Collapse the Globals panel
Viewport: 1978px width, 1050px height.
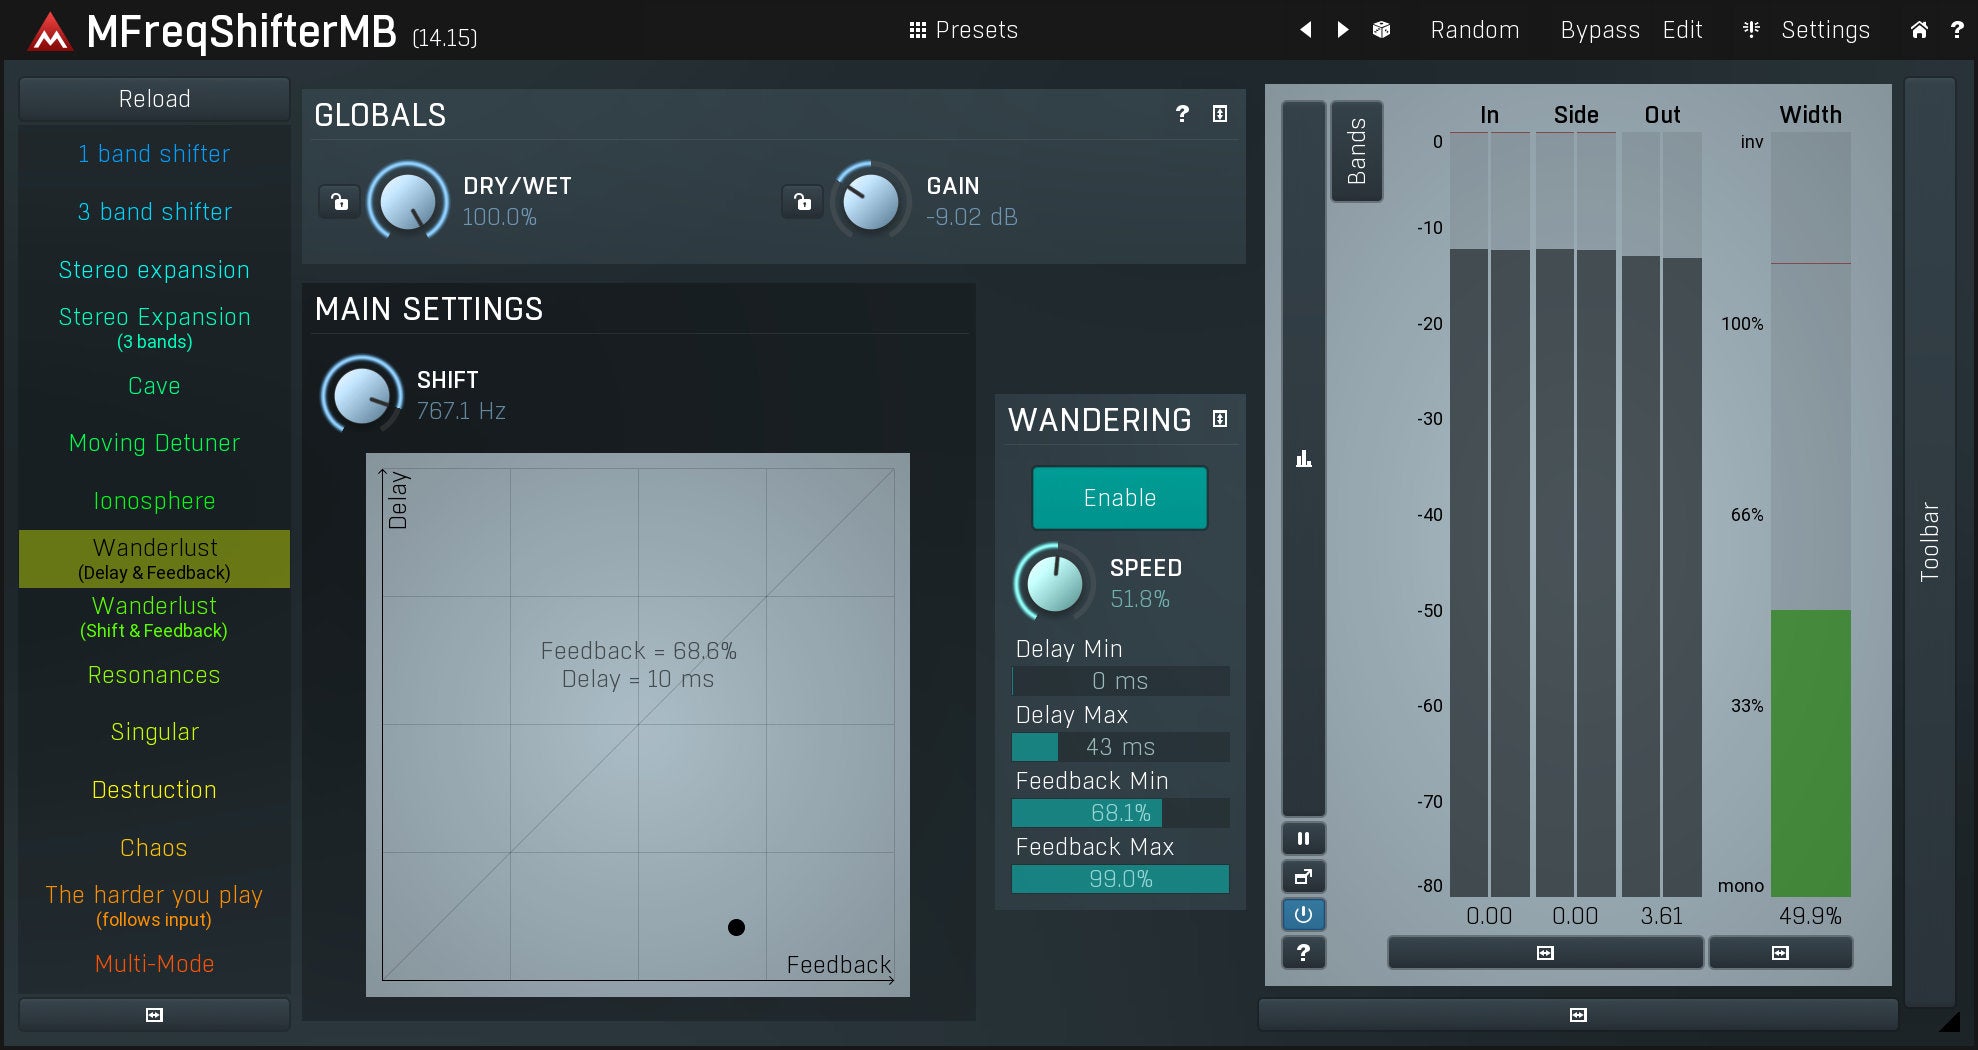(x=1220, y=114)
